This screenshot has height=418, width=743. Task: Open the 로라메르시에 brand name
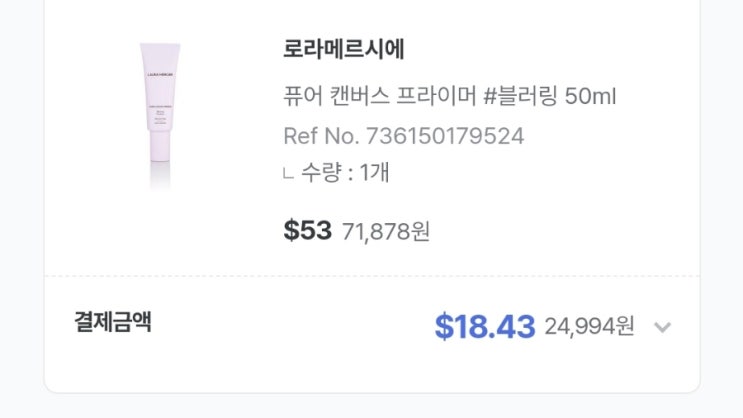[x=343, y=48]
